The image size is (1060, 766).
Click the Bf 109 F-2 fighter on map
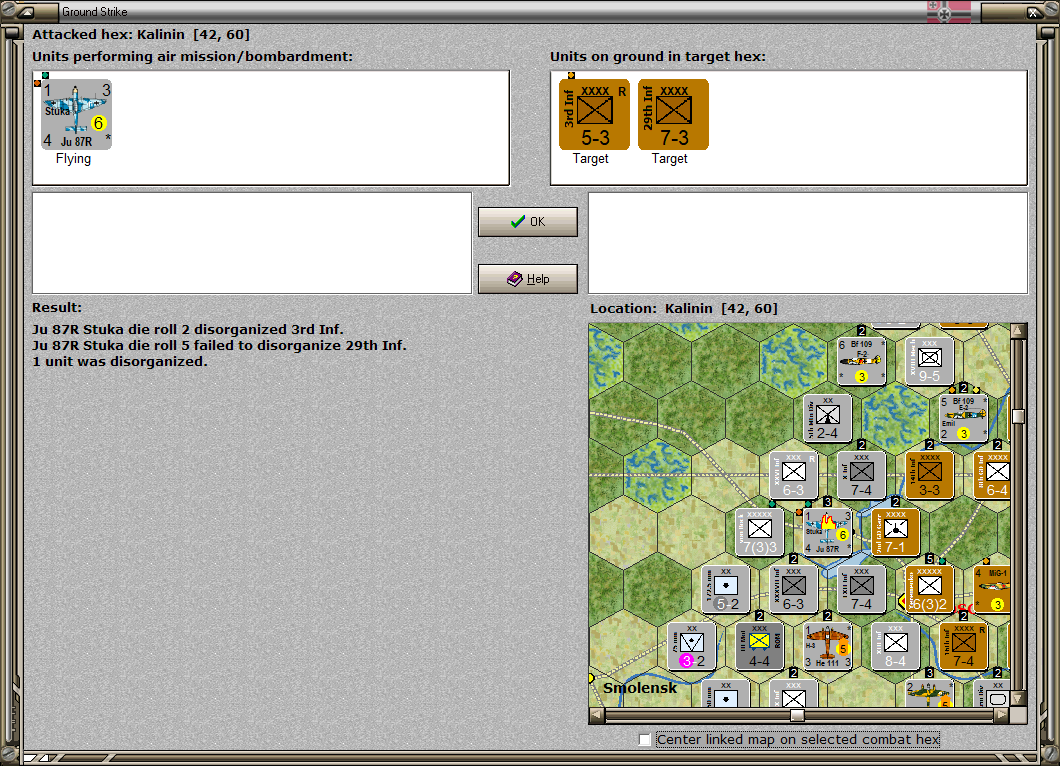861,362
